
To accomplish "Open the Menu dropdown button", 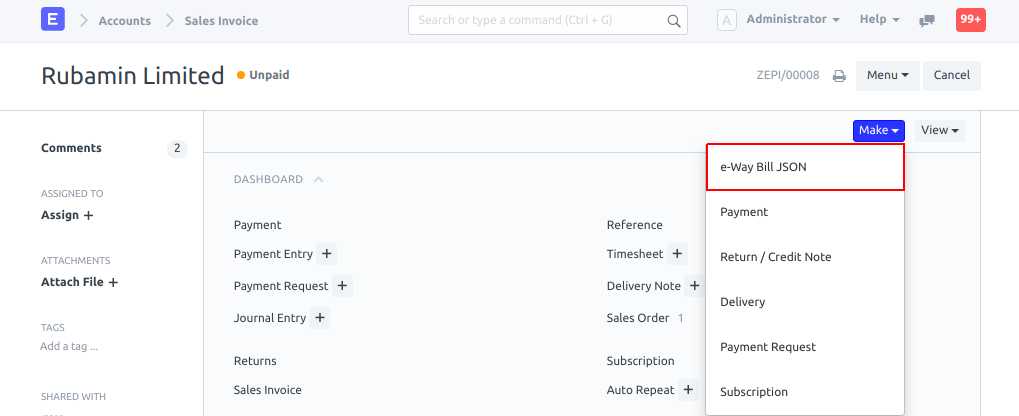I will tap(887, 76).
